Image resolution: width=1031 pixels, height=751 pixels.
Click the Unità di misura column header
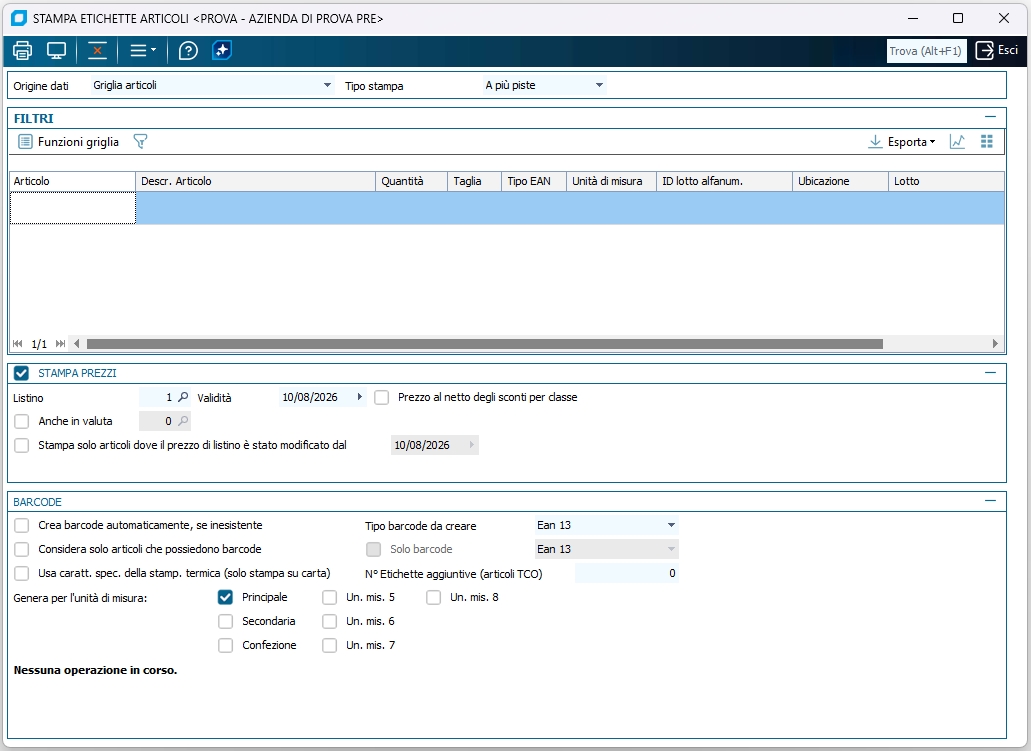(611, 182)
